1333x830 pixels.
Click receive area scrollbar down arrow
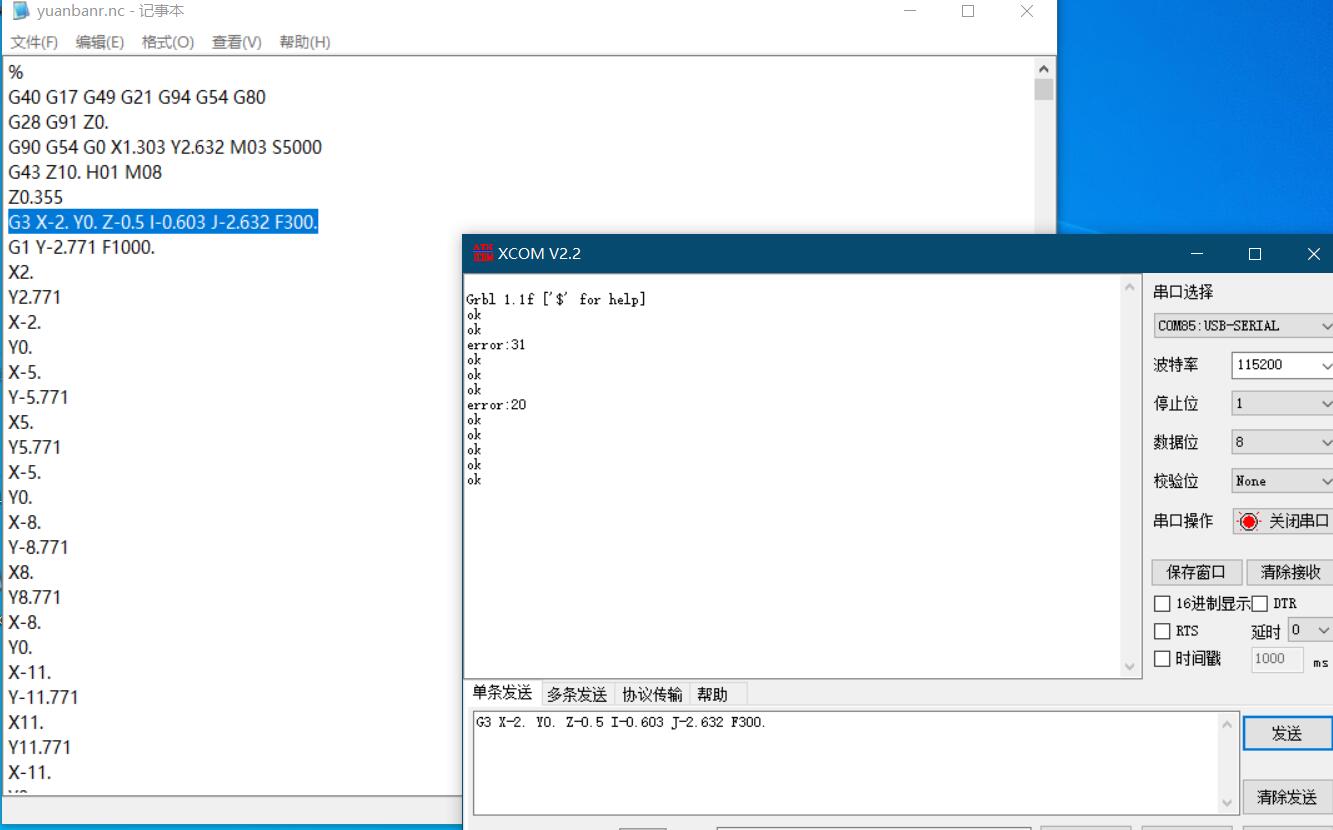(x=1130, y=666)
